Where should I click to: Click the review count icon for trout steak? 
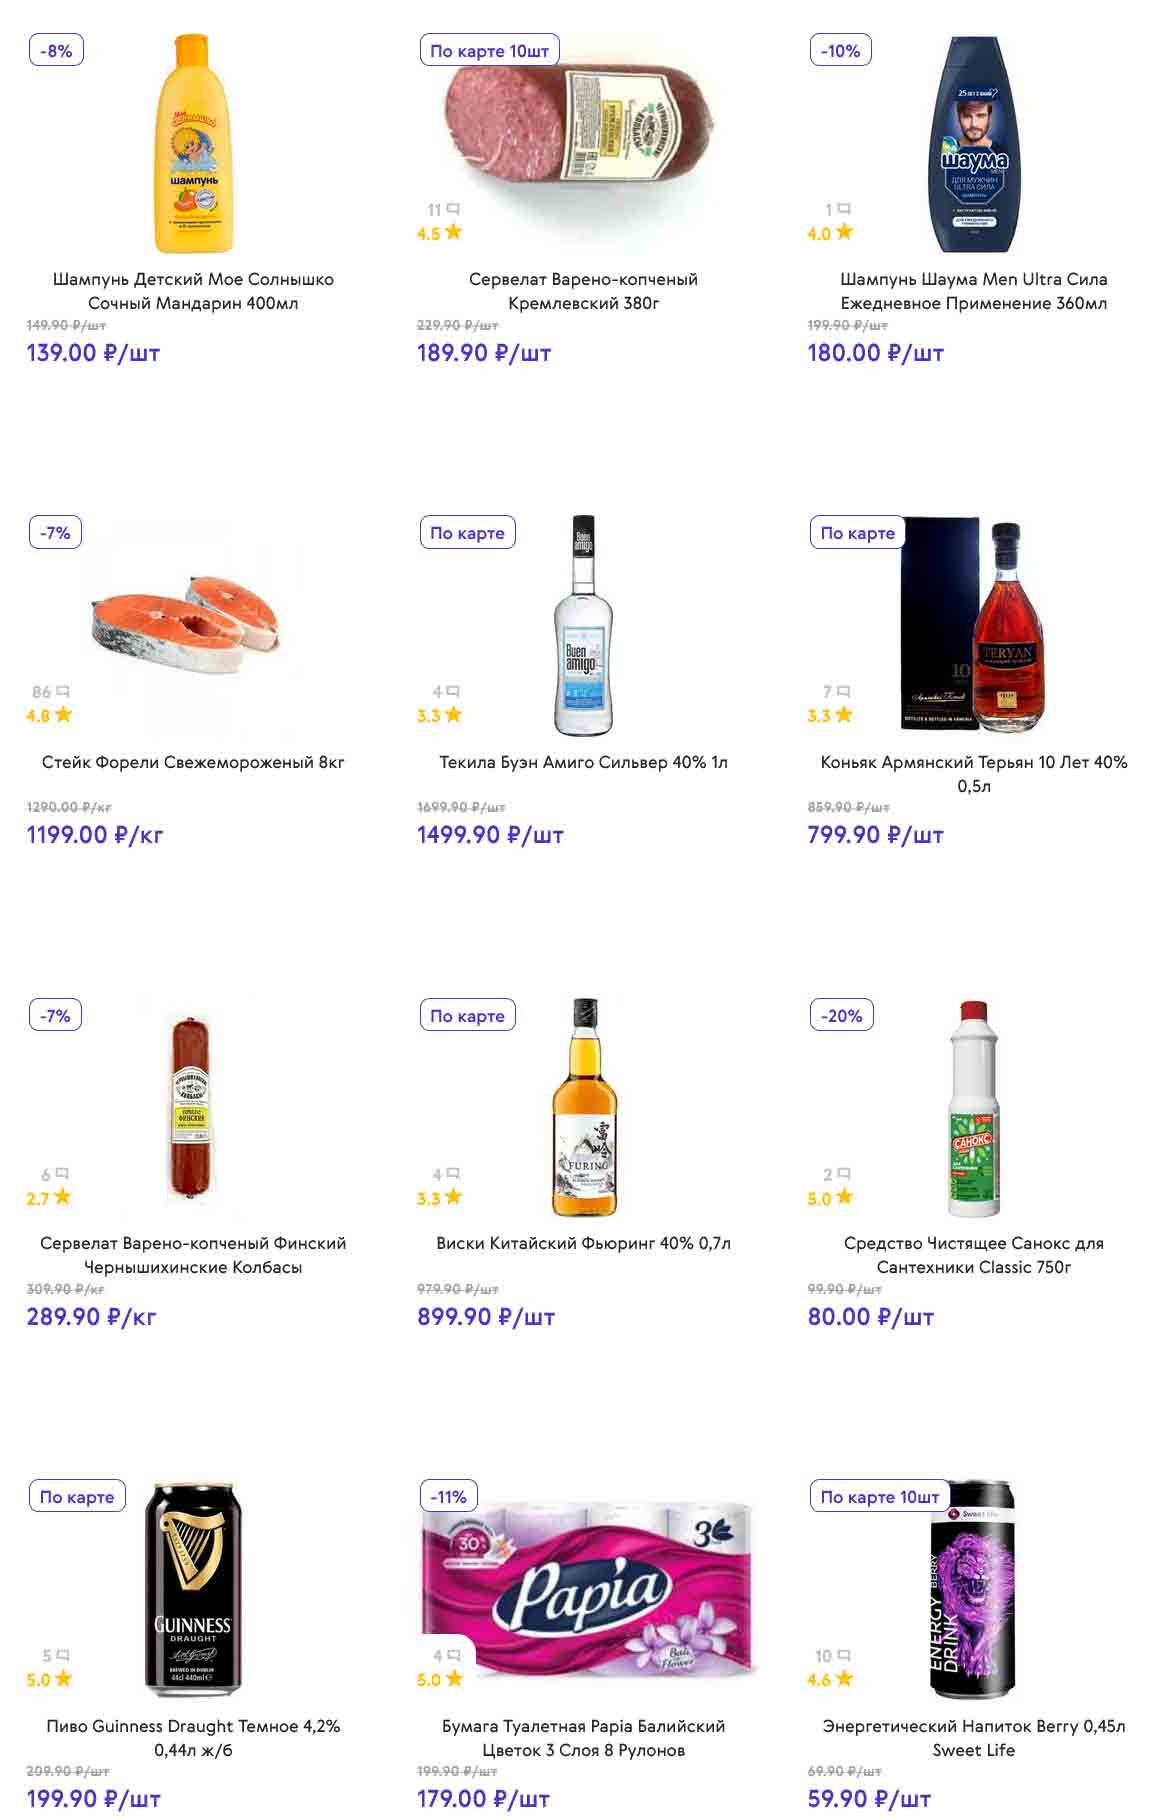(63, 692)
